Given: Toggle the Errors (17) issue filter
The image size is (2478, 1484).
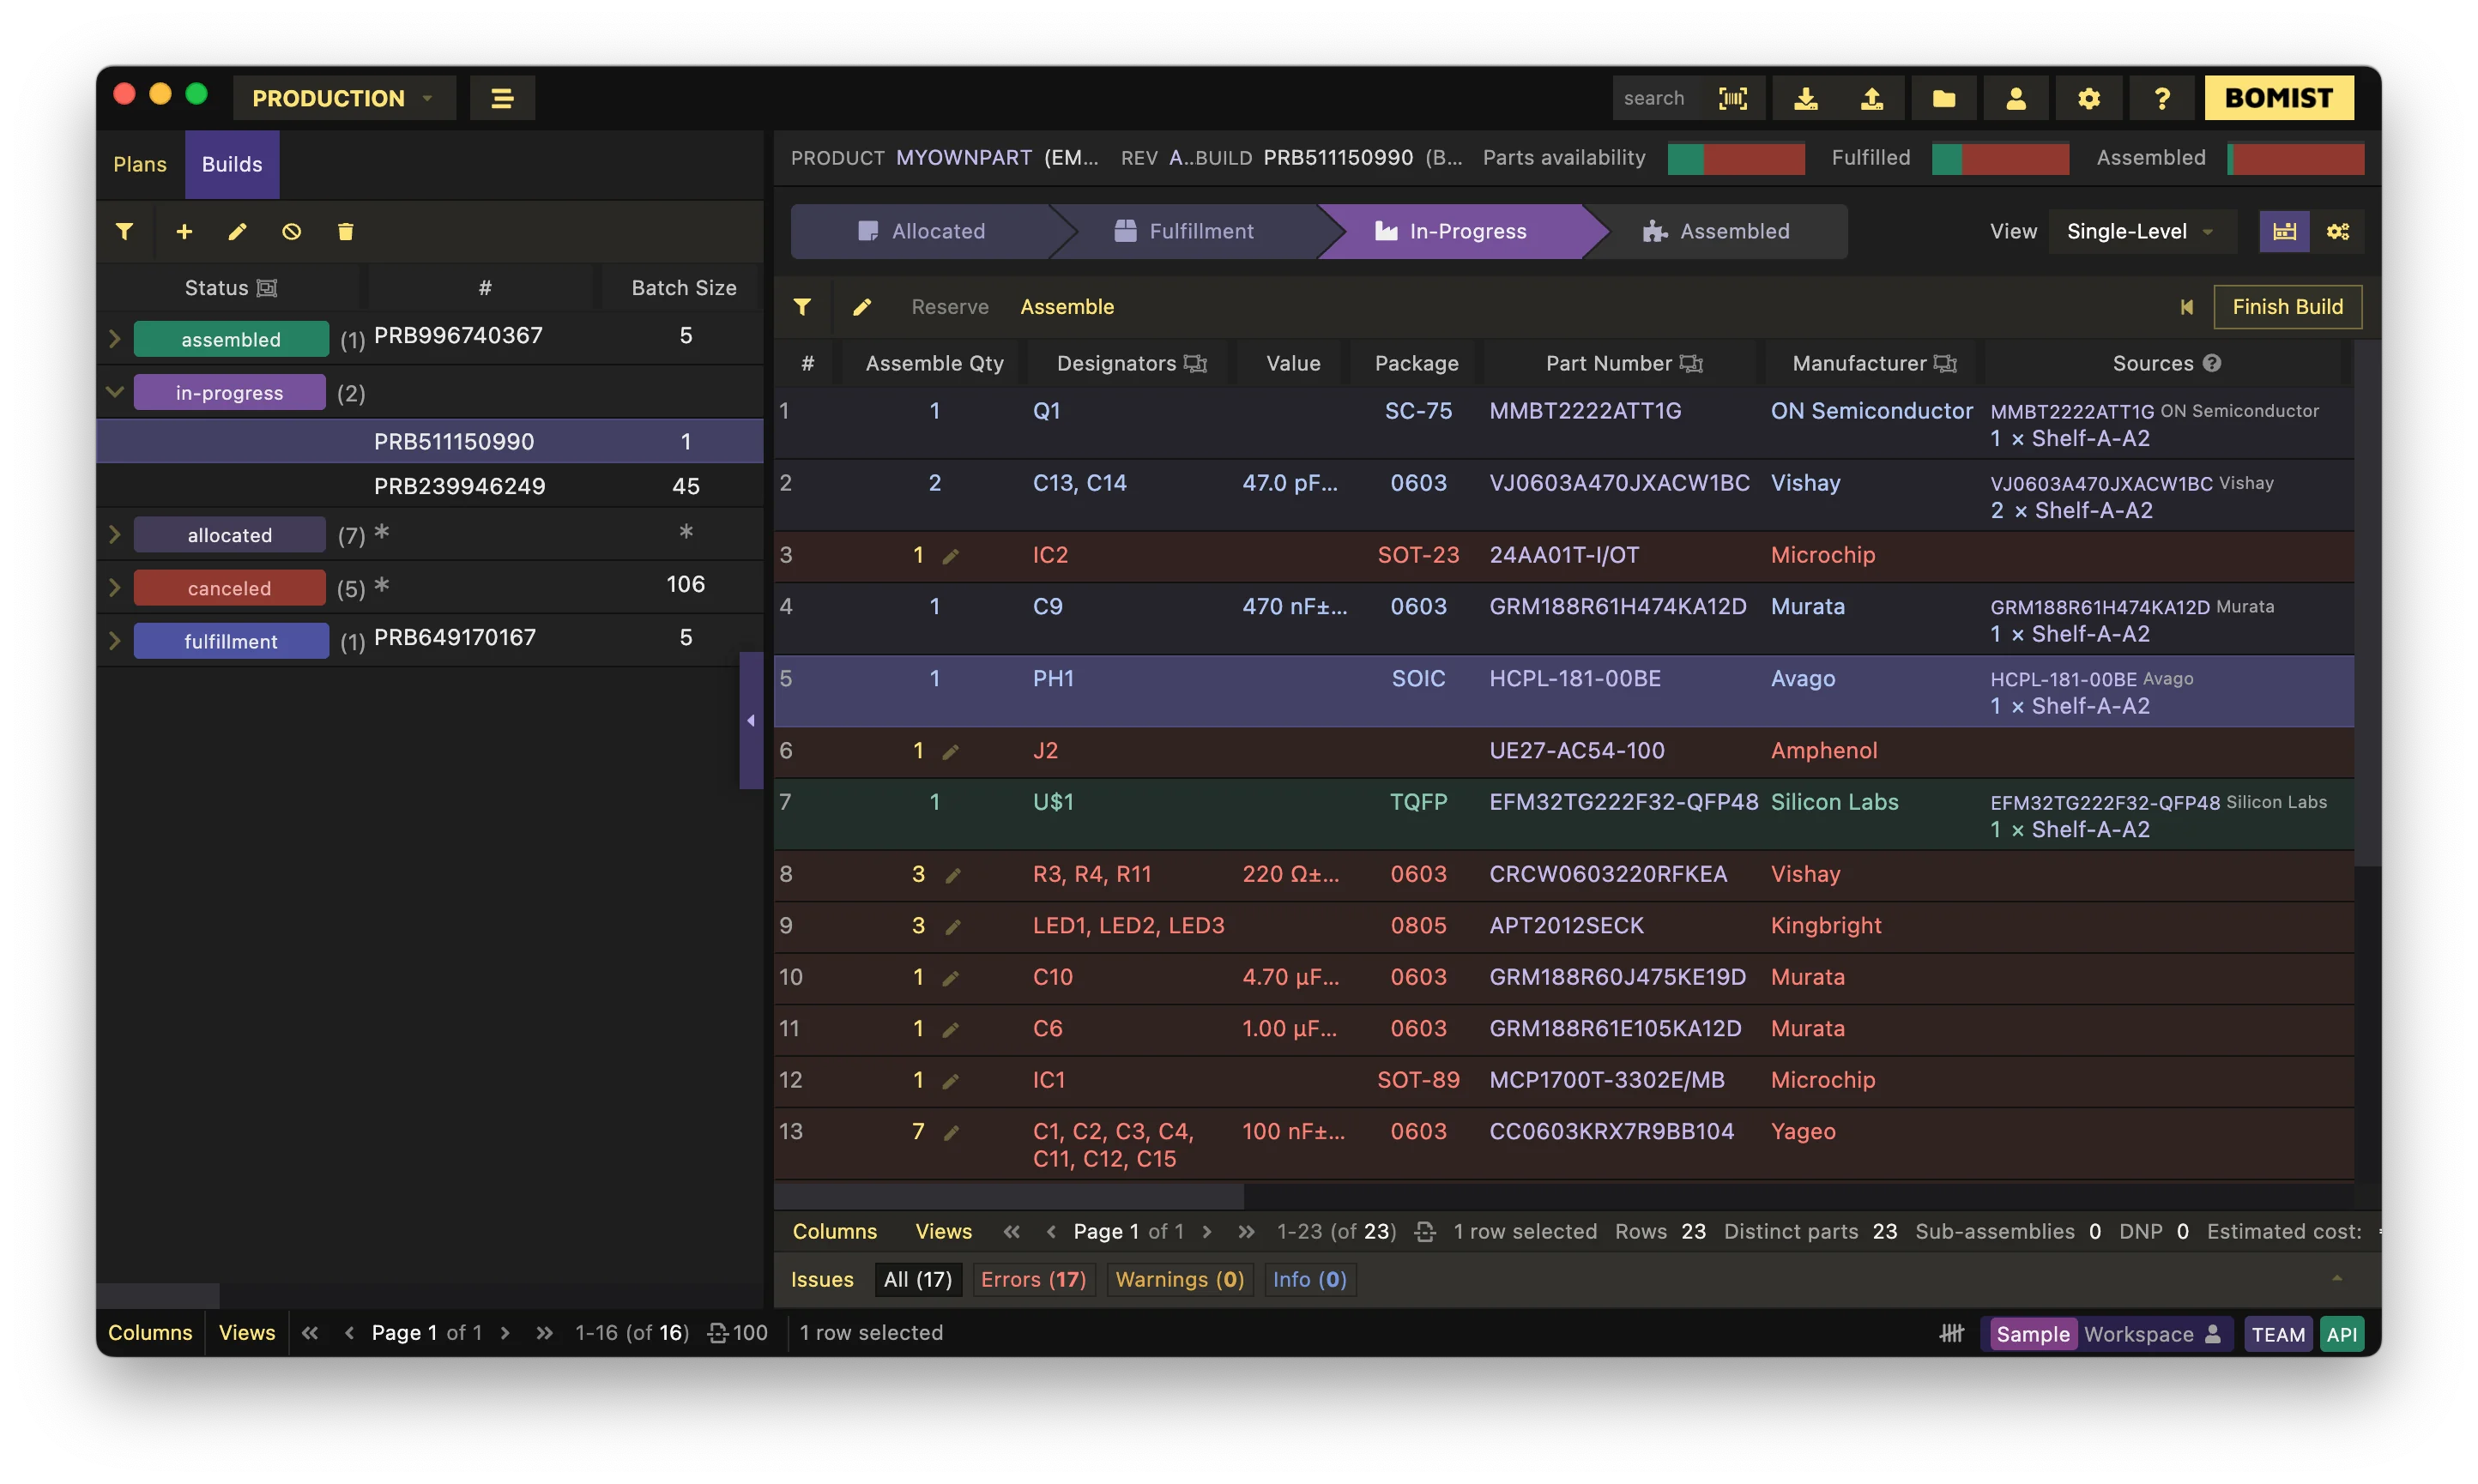Looking at the screenshot, I should tap(1033, 1279).
